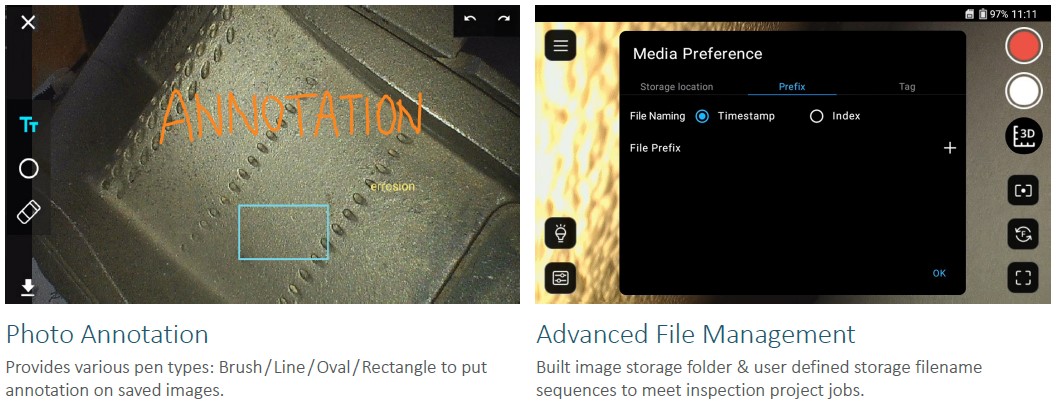
Task: Switch to Storage location tab
Action: (x=676, y=86)
